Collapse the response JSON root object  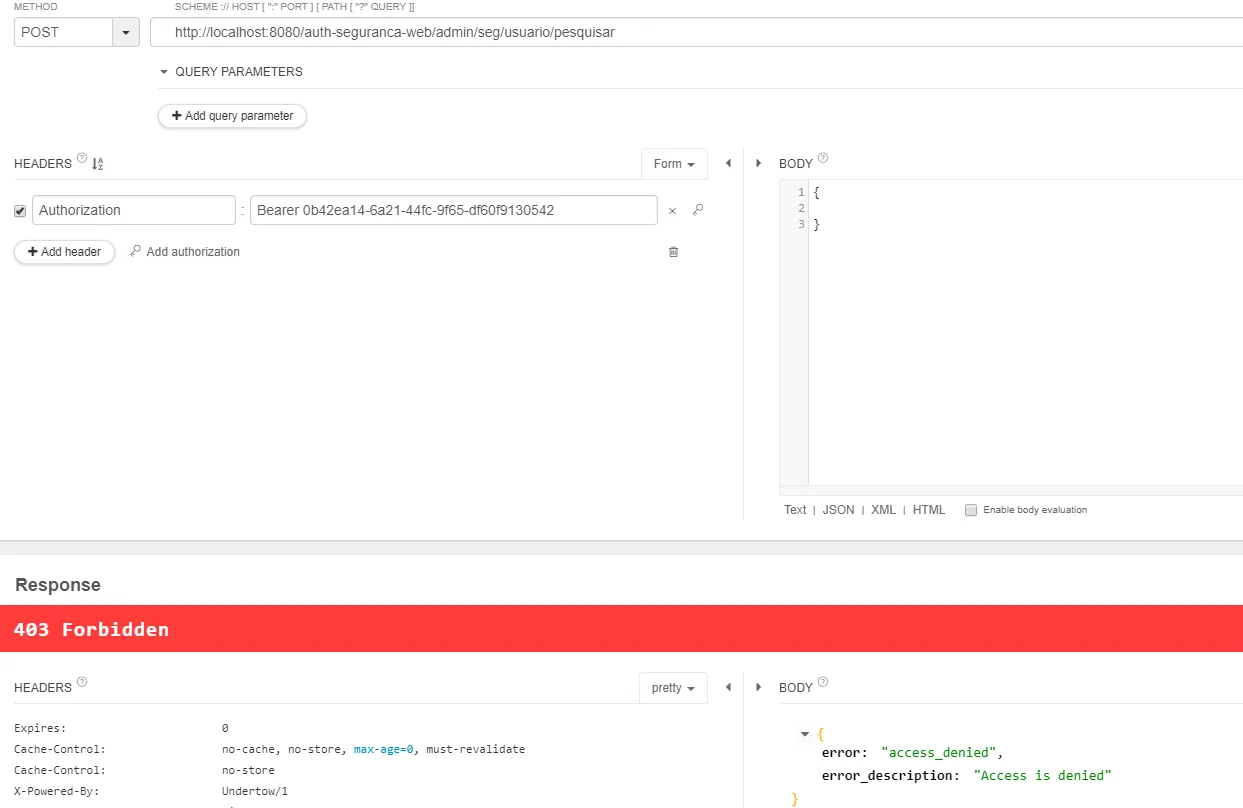pos(805,734)
